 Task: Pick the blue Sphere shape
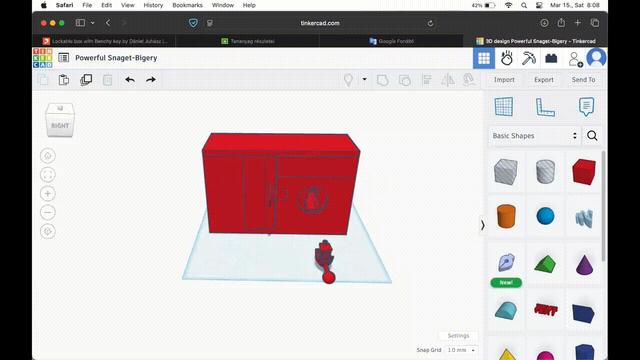click(545, 216)
